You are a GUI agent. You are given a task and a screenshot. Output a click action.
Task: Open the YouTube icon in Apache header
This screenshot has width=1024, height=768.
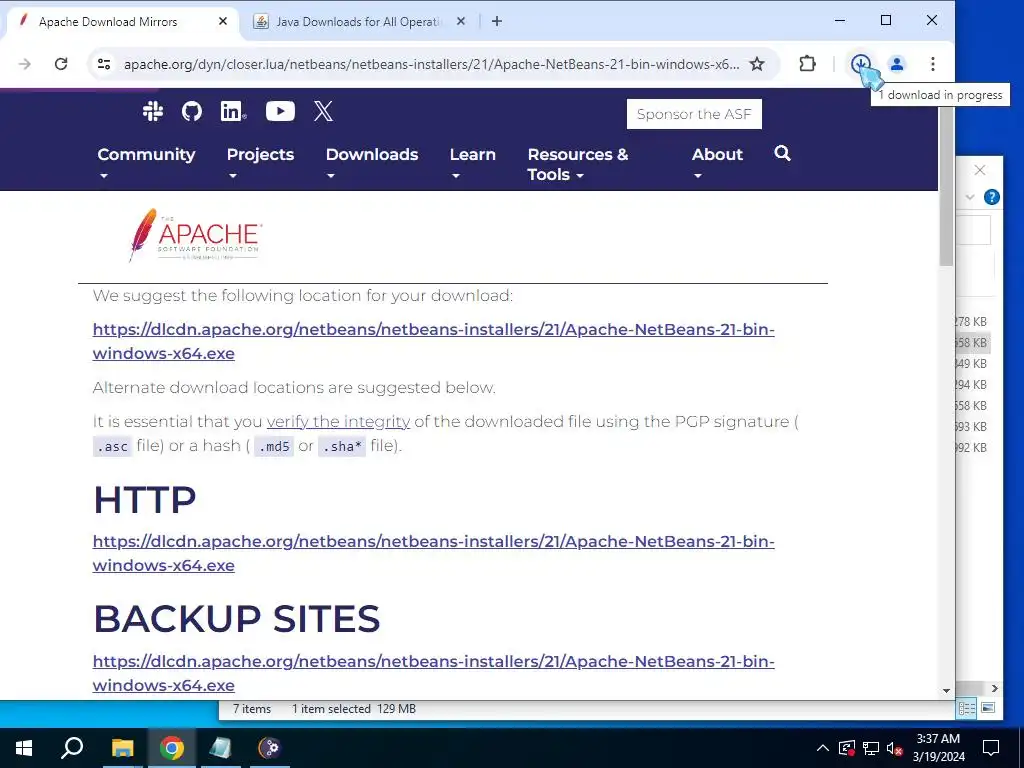(x=280, y=111)
